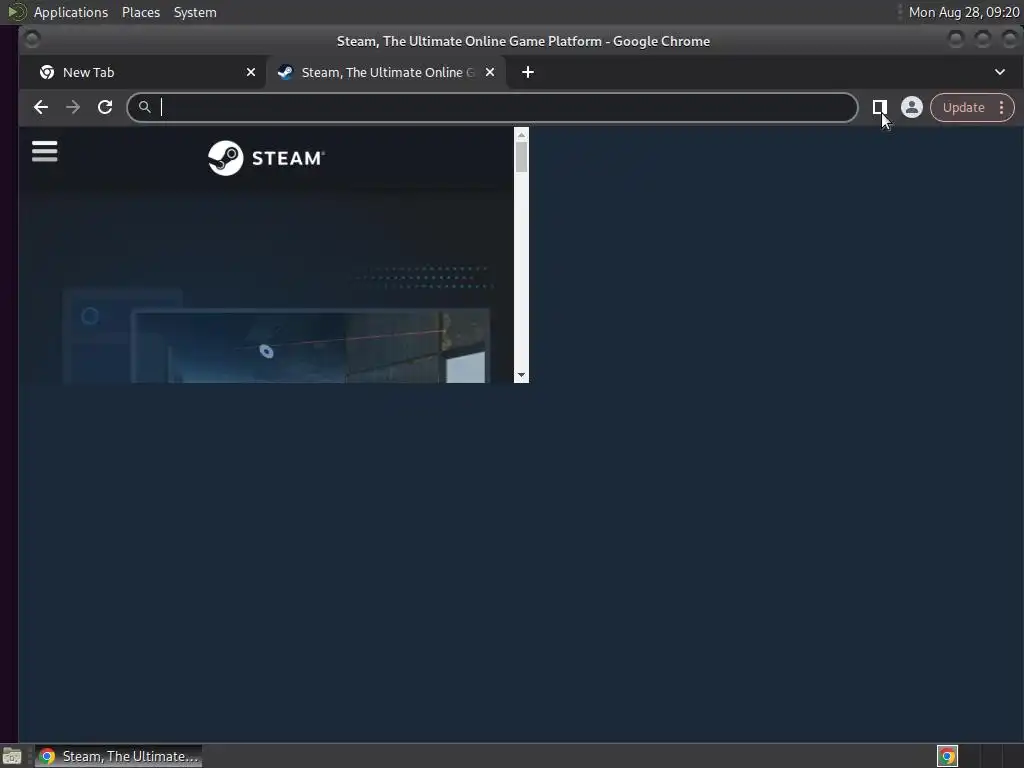
Task: Focus the Chrome address bar
Action: point(492,107)
